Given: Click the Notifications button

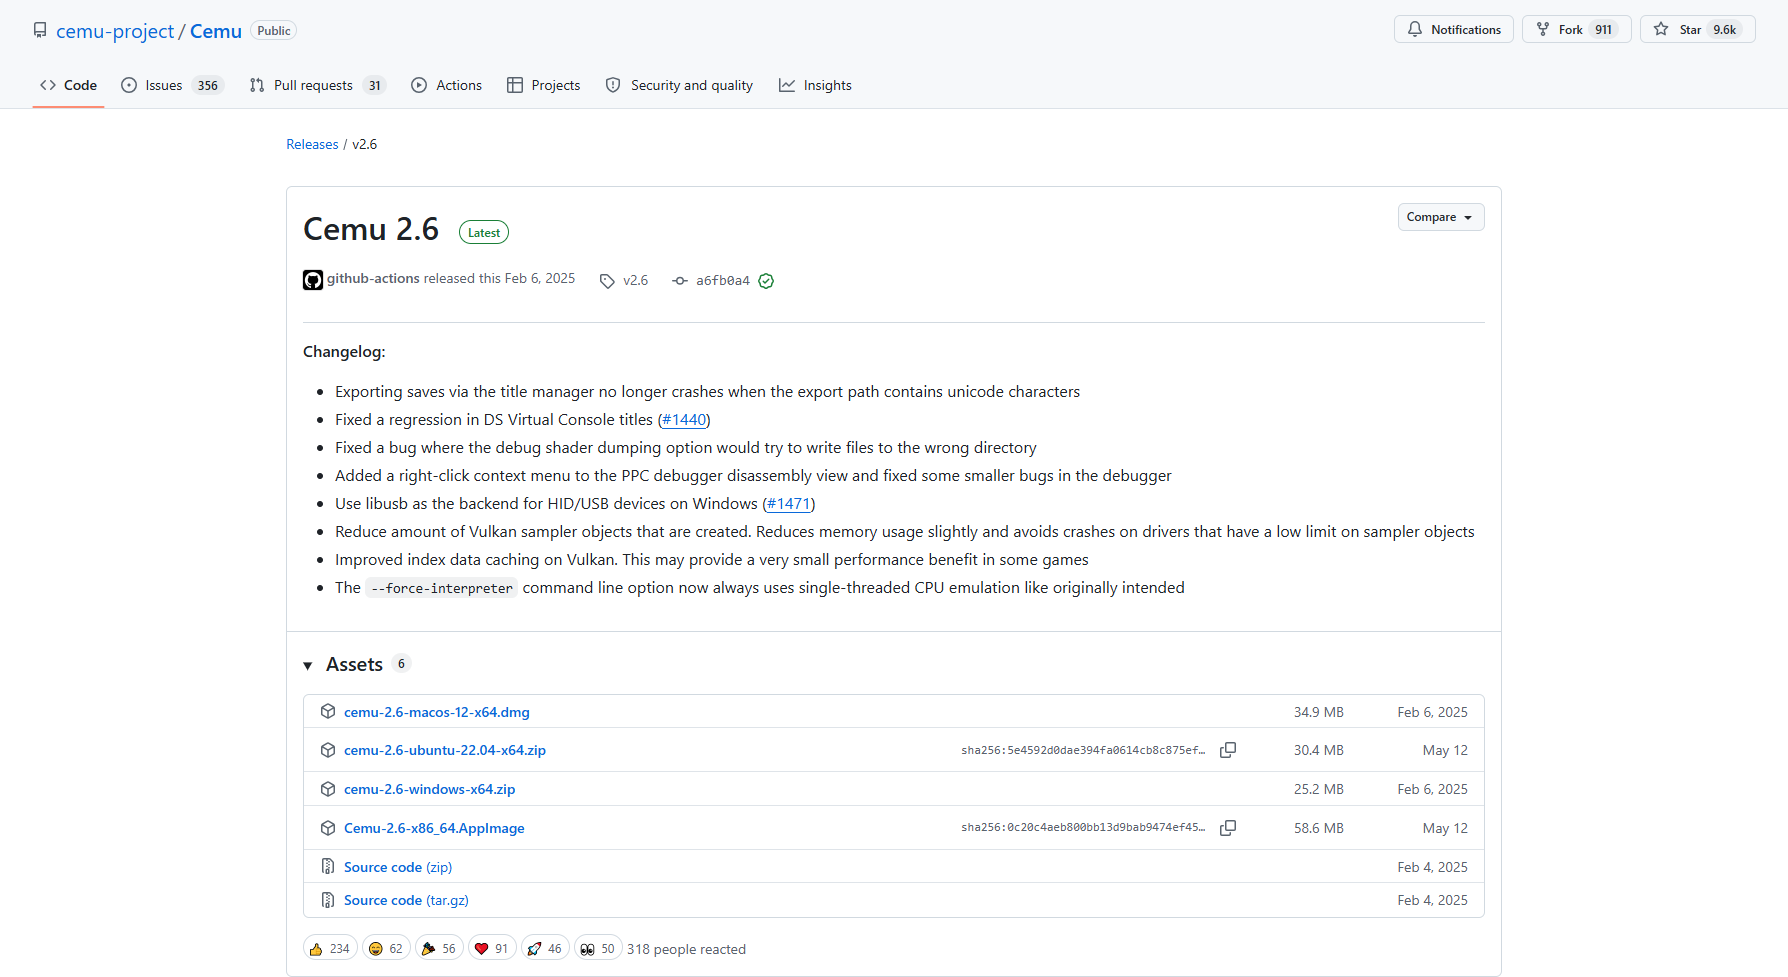Looking at the screenshot, I should (1454, 29).
